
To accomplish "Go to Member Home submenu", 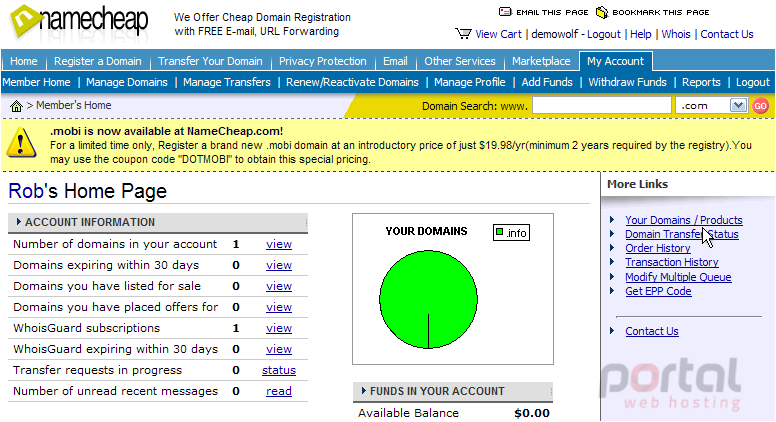I will point(36,82).
